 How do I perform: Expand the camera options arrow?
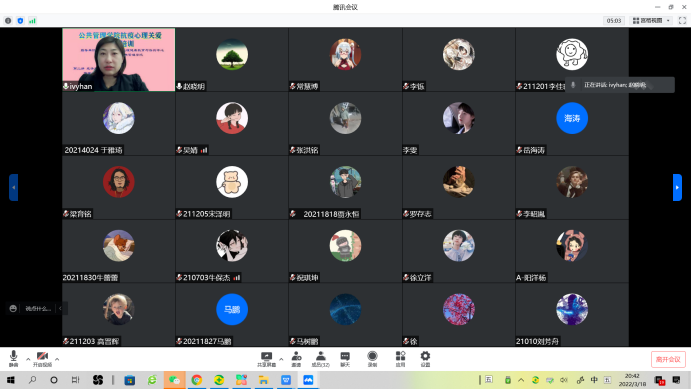(57, 359)
